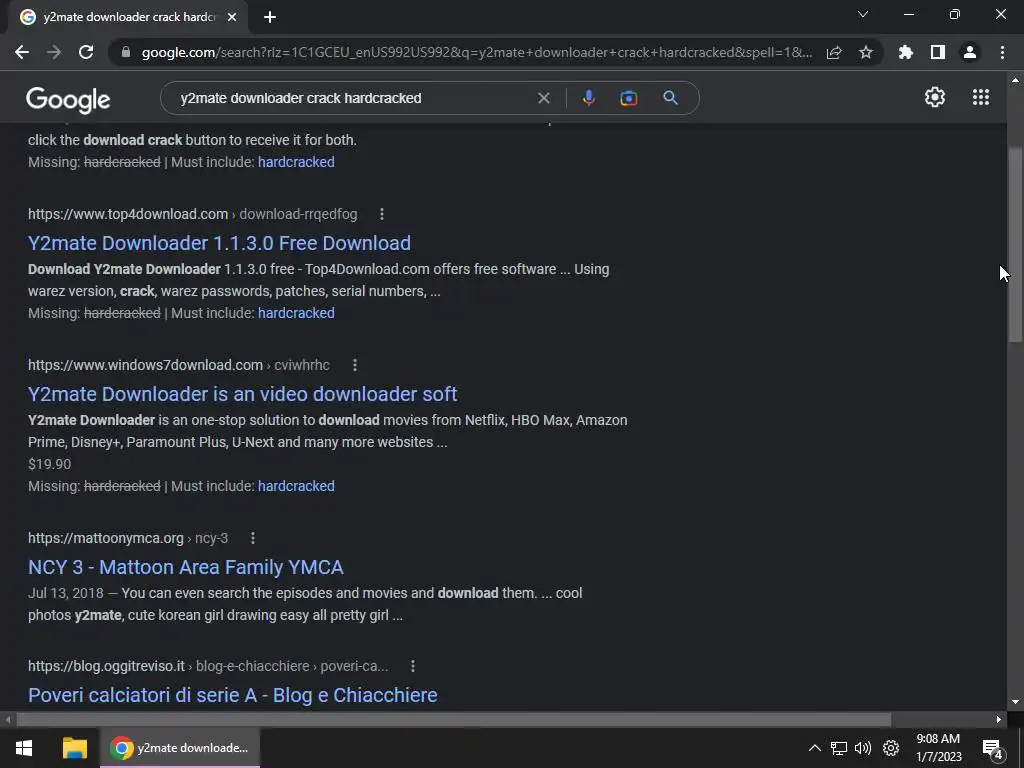Open Chrome three-dot menu
1024x768 pixels.
click(1002, 52)
